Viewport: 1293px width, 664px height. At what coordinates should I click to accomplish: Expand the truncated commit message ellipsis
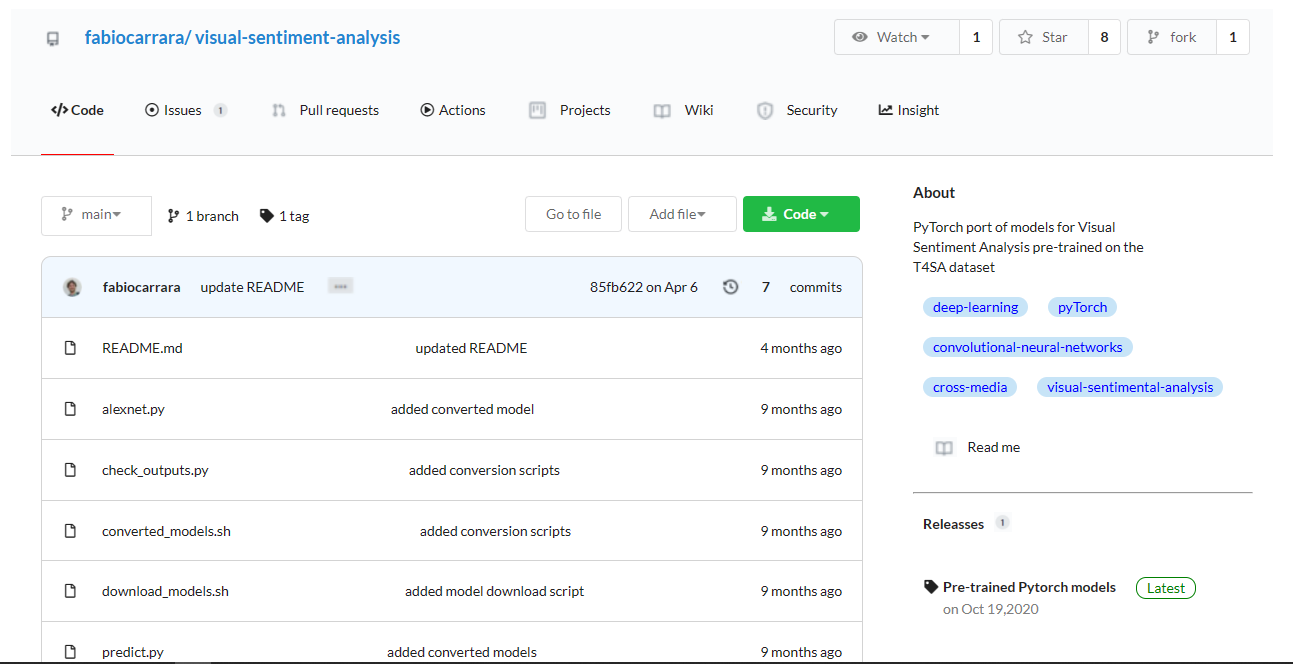coord(340,285)
